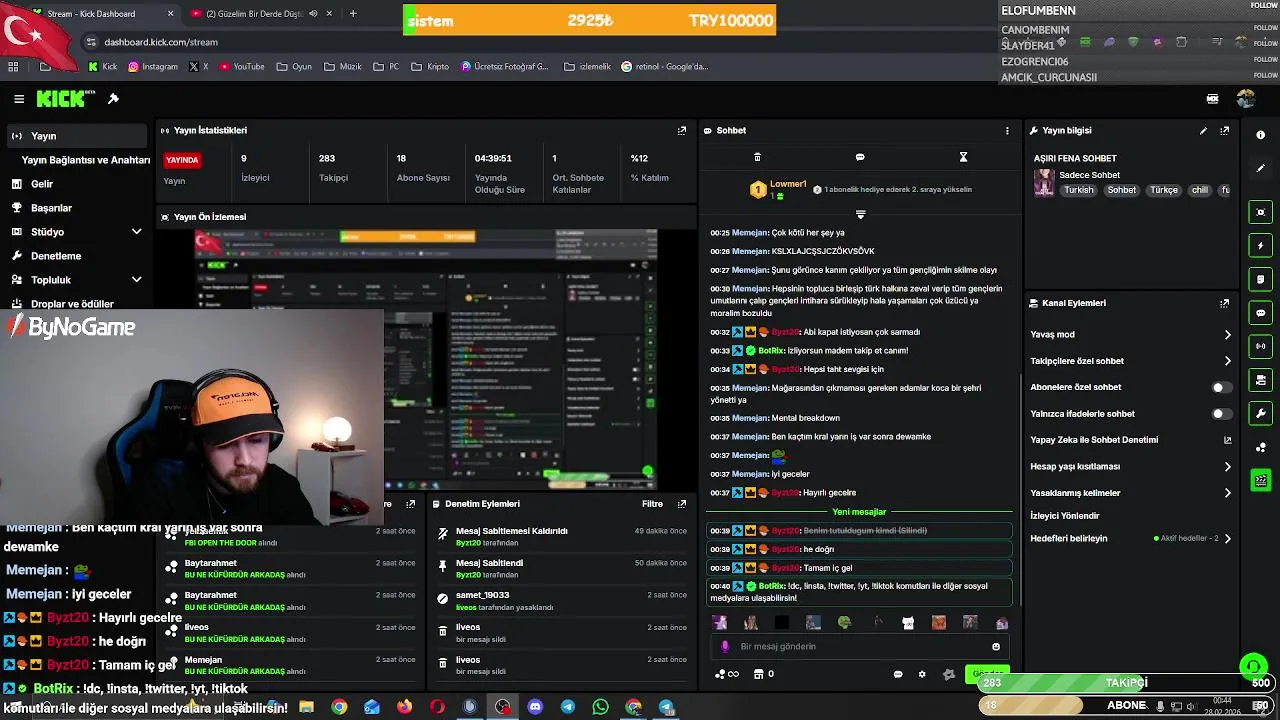The width and height of the screenshot is (1280, 720).
Task: Click the stream category thumbnail in Yayın bilgisi
Action: [1044, 183]
